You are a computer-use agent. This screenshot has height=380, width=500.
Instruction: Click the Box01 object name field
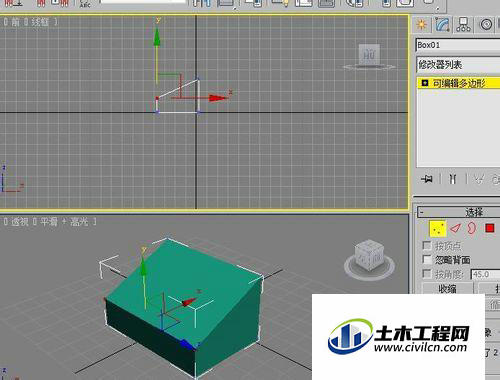(x=458, y=45)
